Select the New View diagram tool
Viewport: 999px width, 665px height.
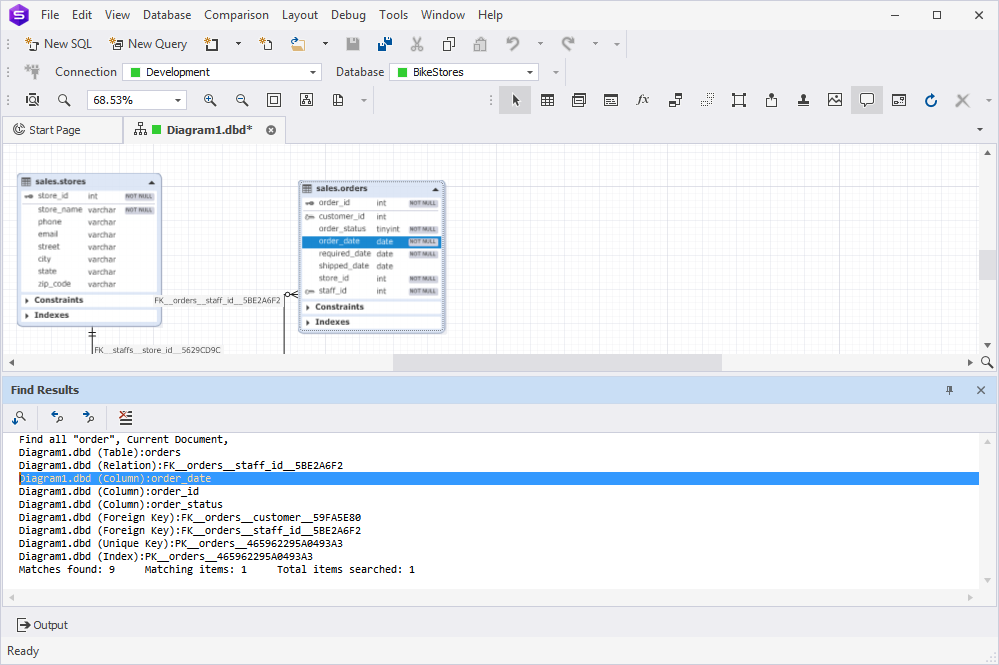click(x=579, y=100)
